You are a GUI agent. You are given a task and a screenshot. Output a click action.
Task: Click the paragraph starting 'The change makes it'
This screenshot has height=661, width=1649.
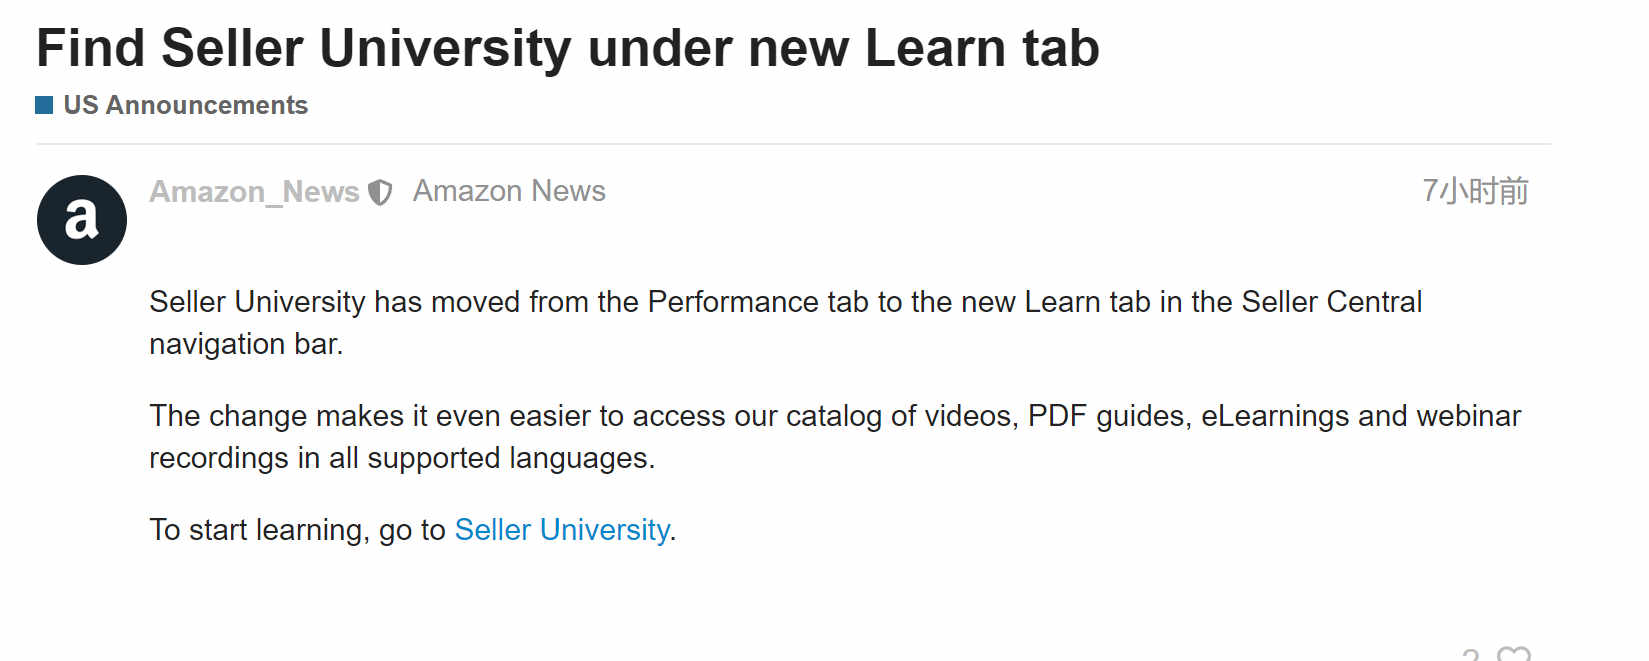click(x=835, y=437)
